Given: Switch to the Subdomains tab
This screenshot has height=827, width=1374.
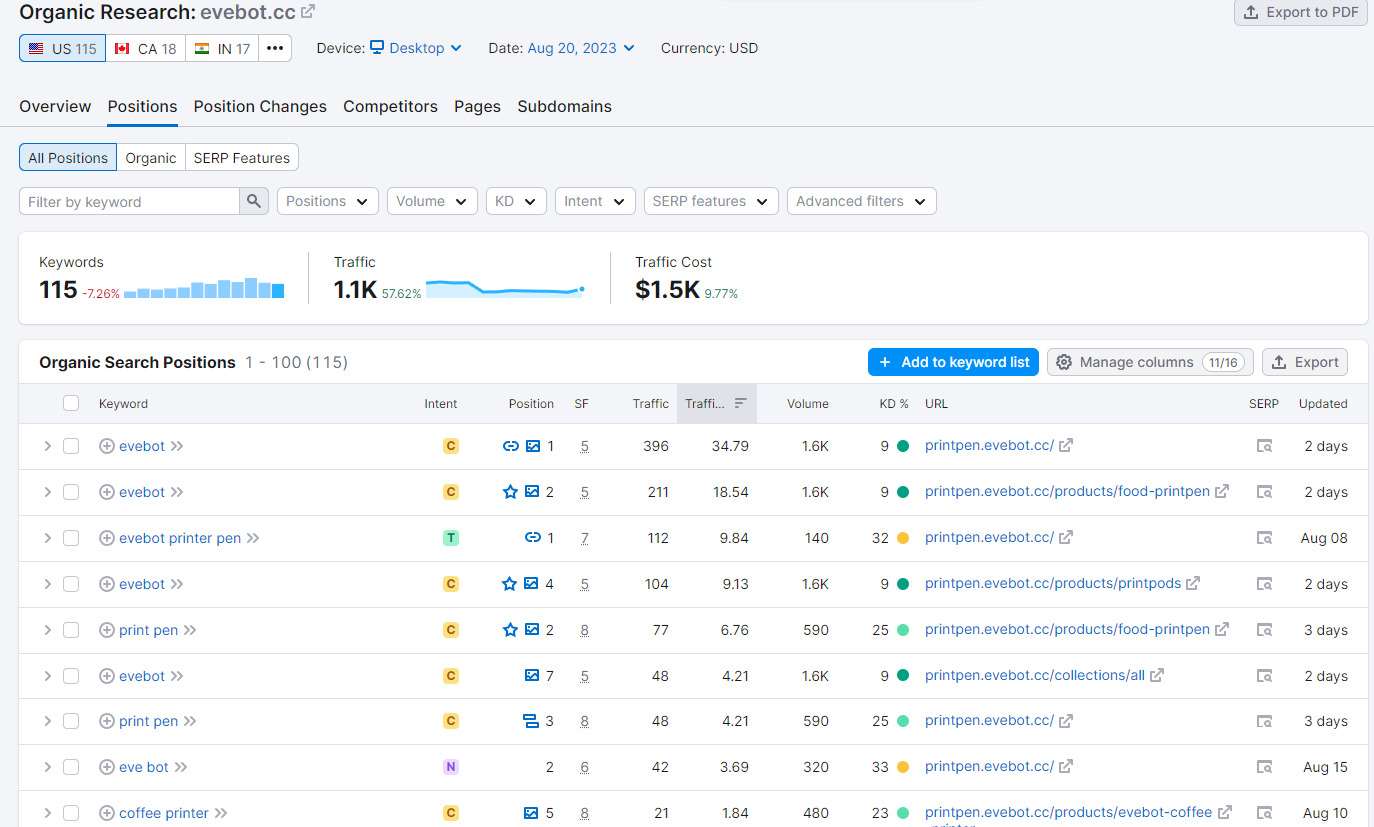Looking at the screenshot, I should (x=564, y=106).
